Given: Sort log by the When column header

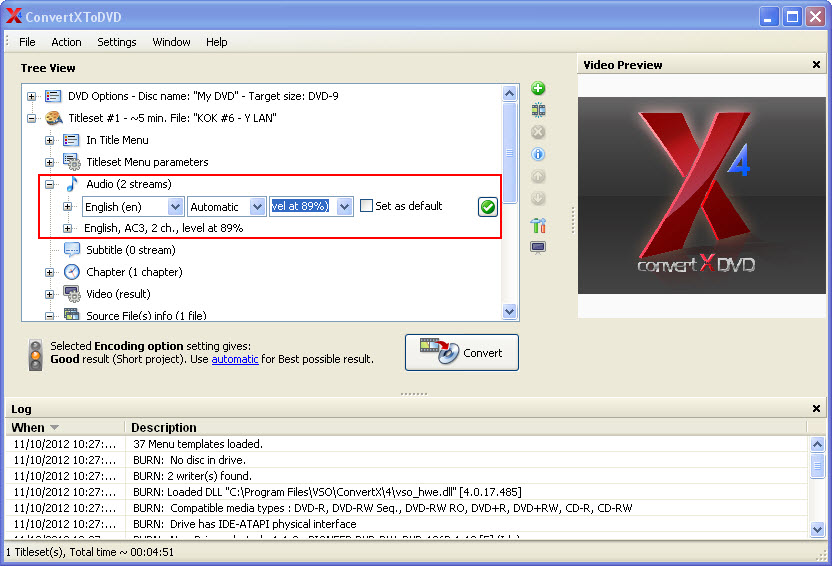Looking at the screenshot, I should 65,428.
